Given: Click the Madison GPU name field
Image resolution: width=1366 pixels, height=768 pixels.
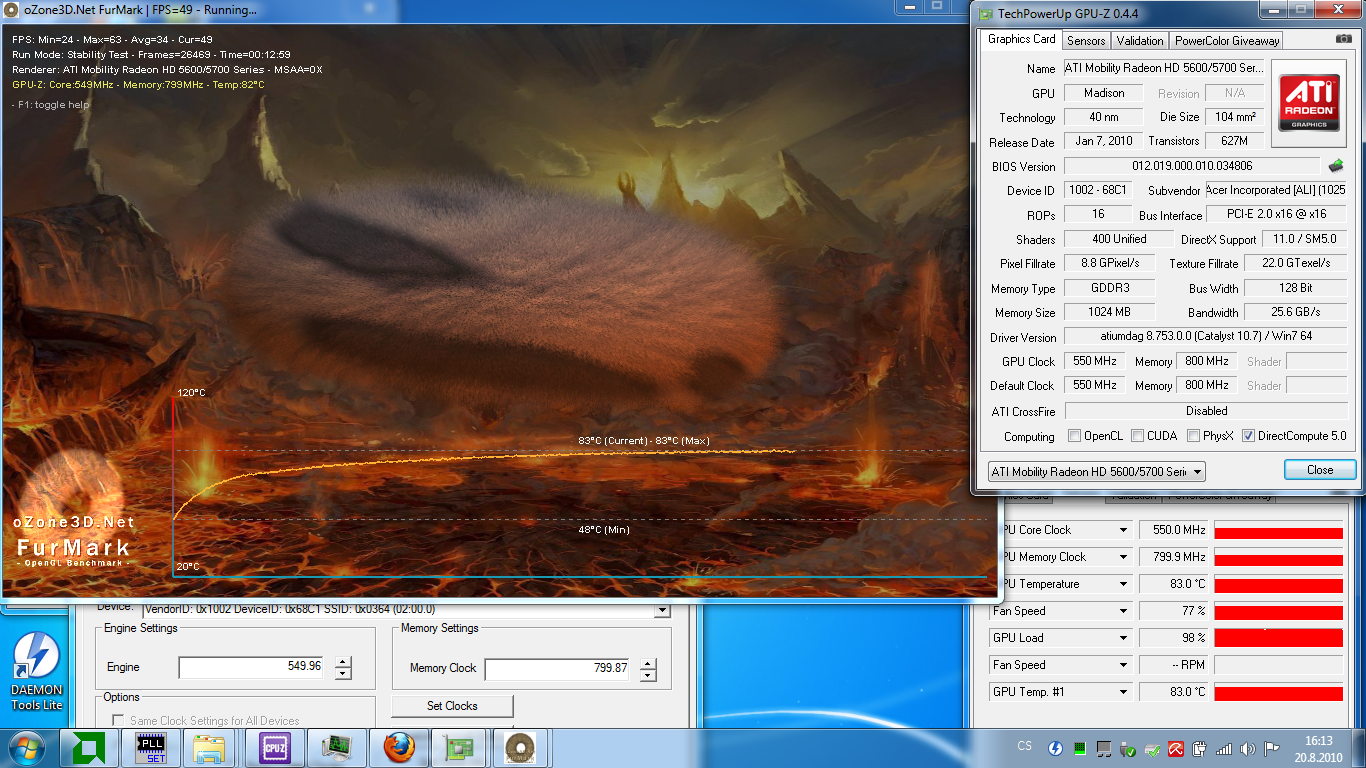Looking at the screenshot, I should [1104, 93].
